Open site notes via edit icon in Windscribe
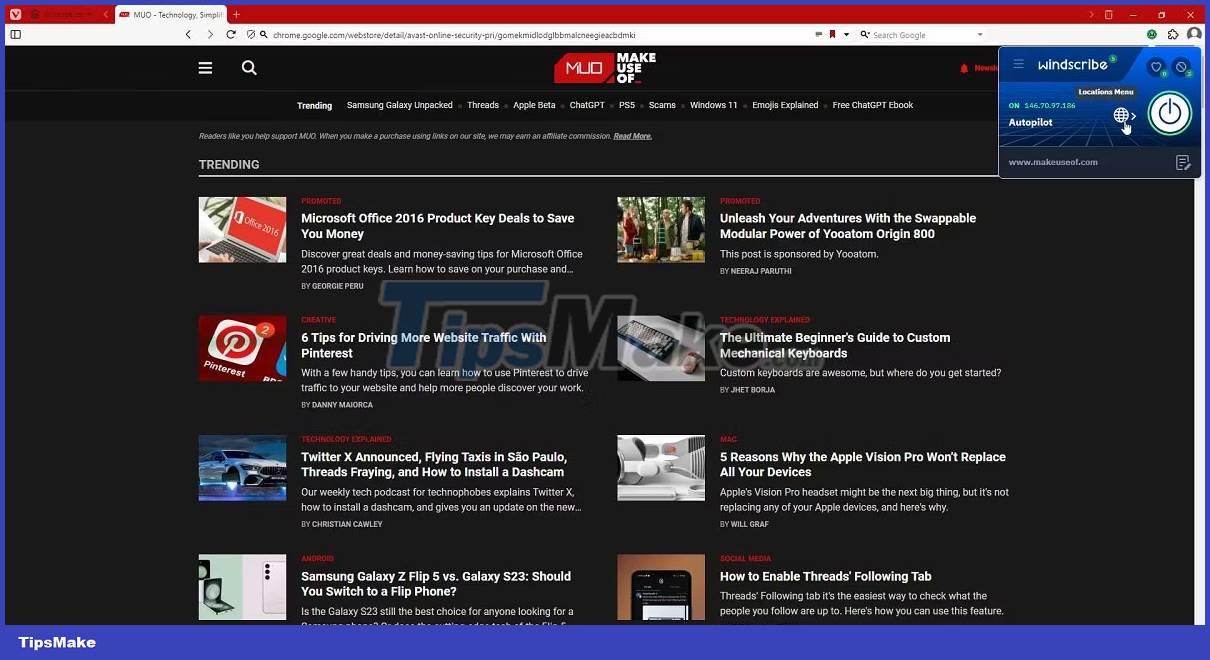The height and width of the screenshot is (660, 1210). tap(1182, 162)
